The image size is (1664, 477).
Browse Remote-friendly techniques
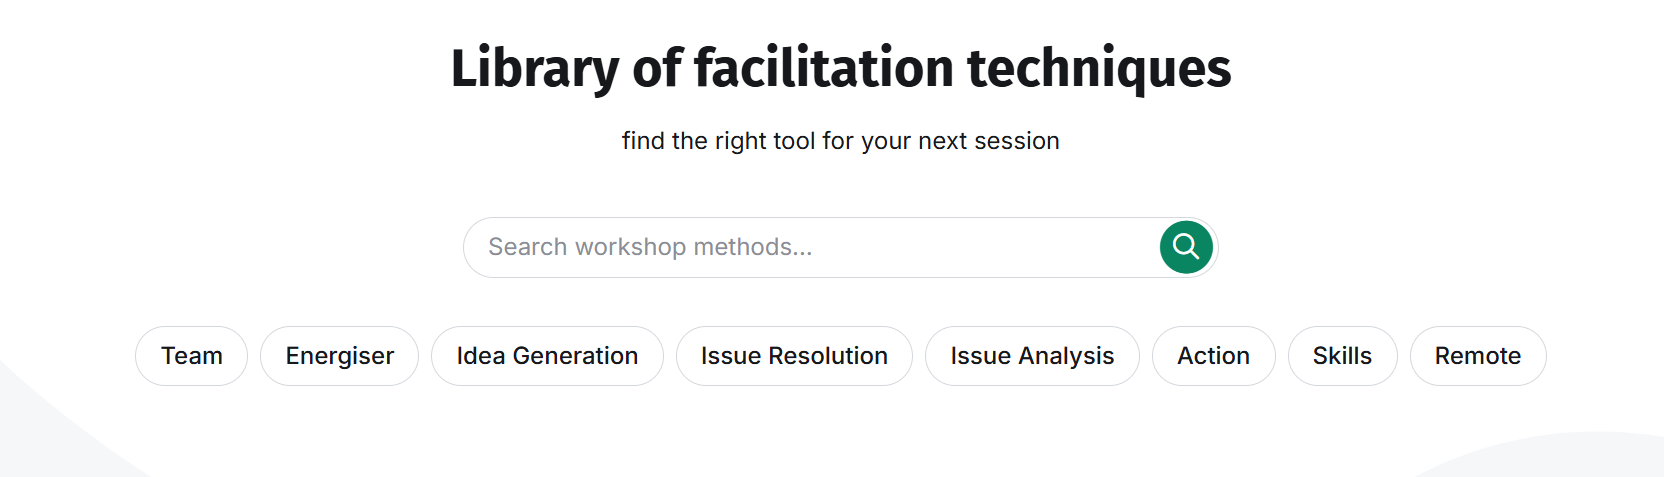click(x=1477, y=356)
